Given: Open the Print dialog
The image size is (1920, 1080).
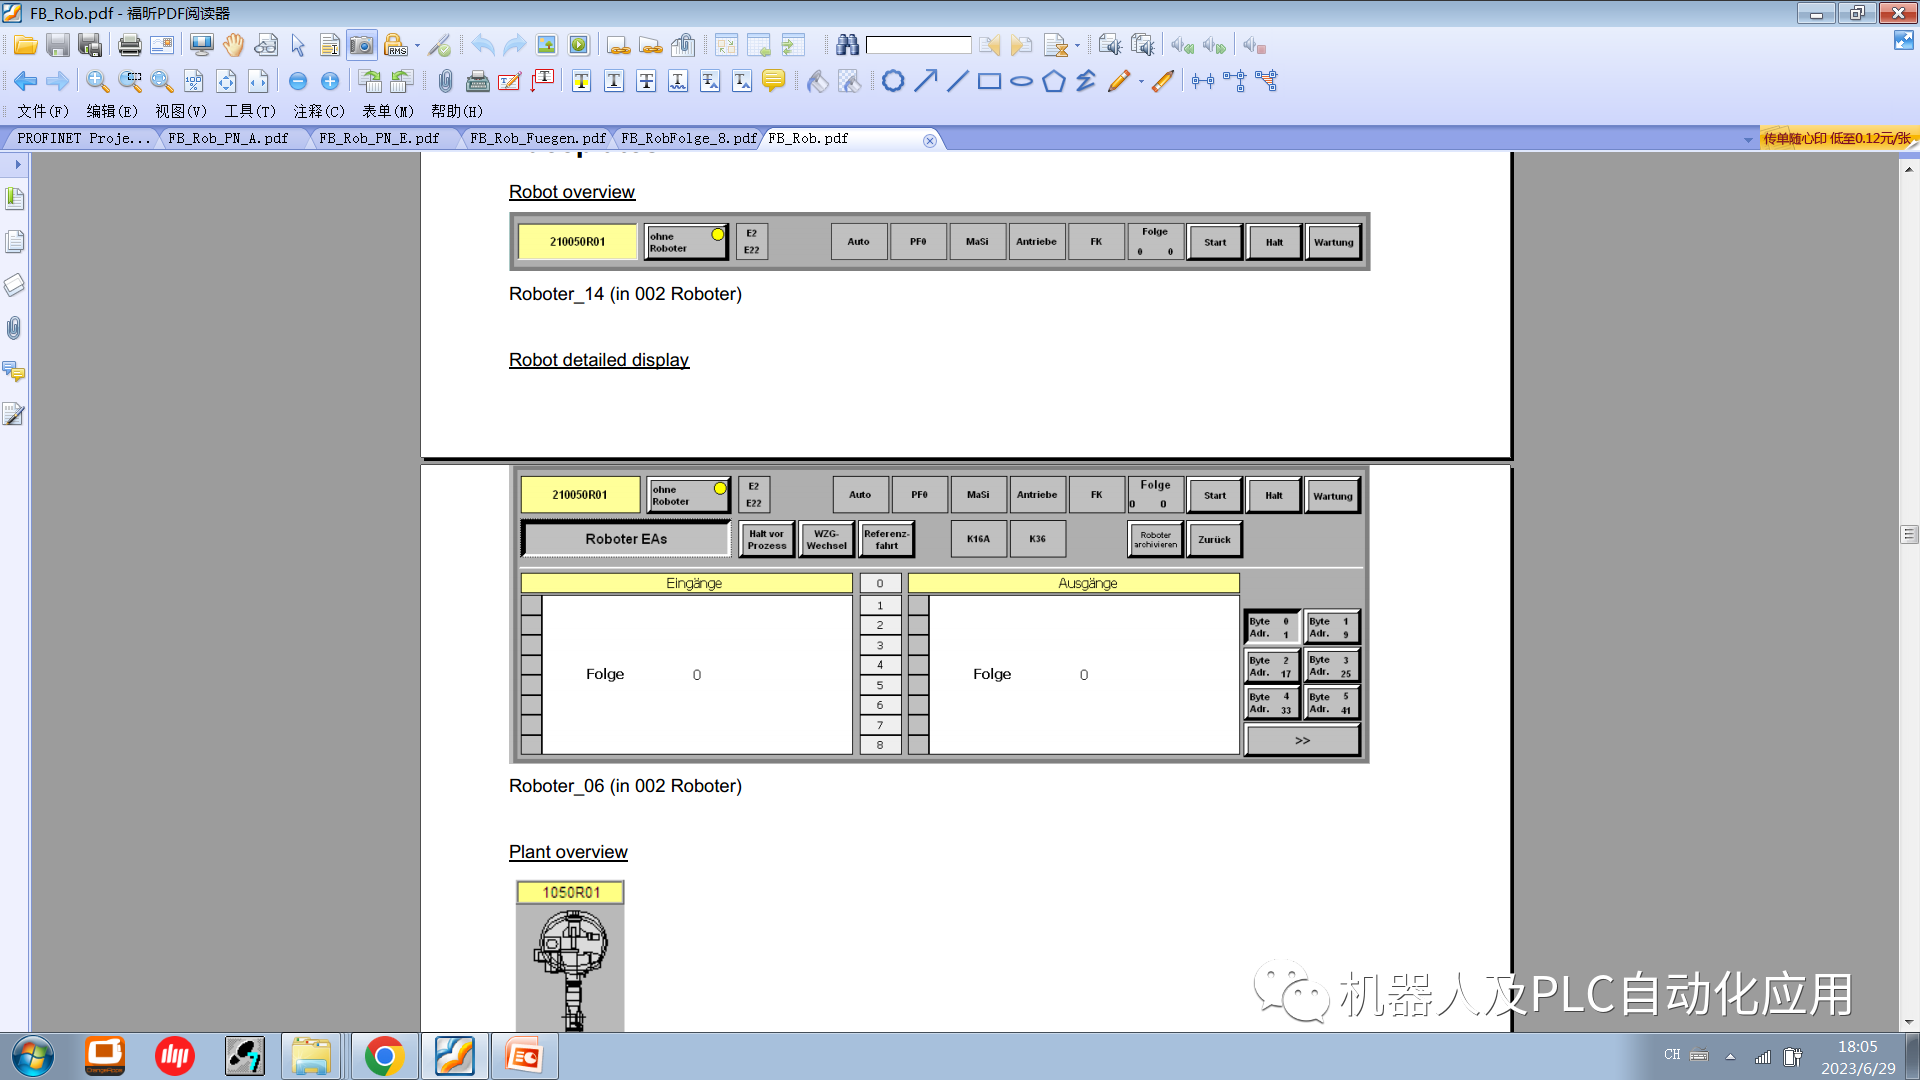Looking at the screenshot, I should click(130, 45).
